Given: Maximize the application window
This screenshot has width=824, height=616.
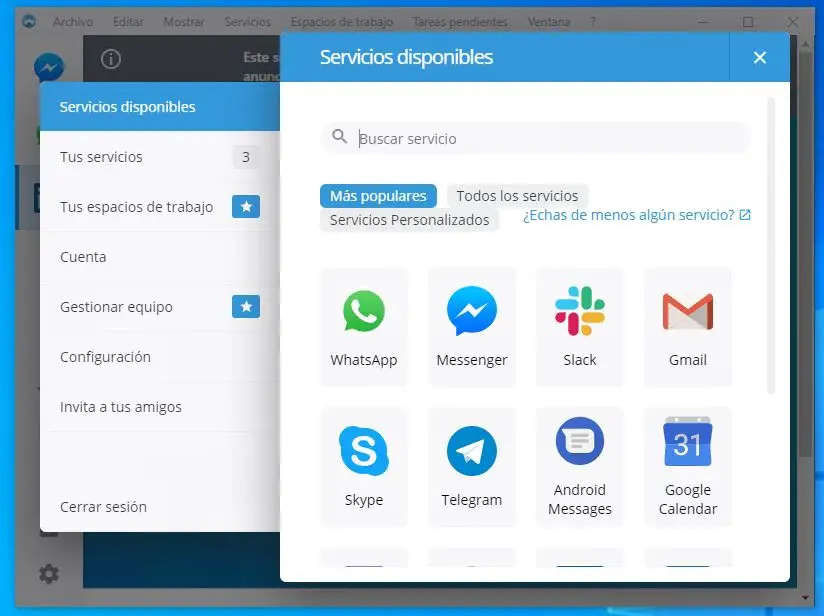Looking at the screenshot, I should coord(748,22).
